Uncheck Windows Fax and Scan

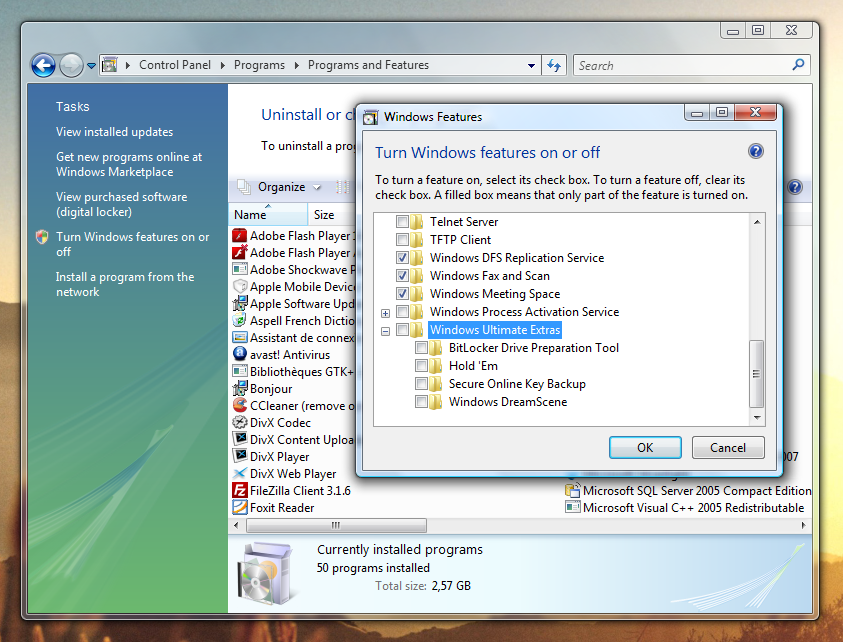(402, 276)
